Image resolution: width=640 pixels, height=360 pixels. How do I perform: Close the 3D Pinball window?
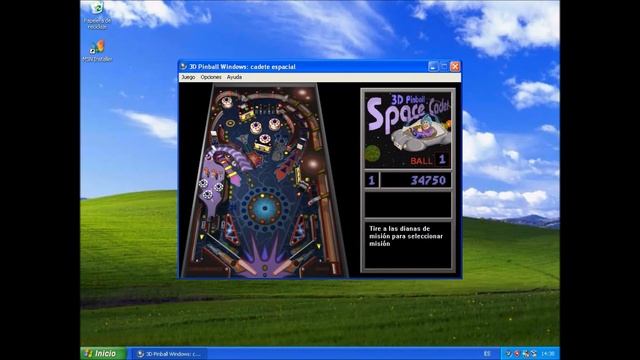click(x=455, y=67)
